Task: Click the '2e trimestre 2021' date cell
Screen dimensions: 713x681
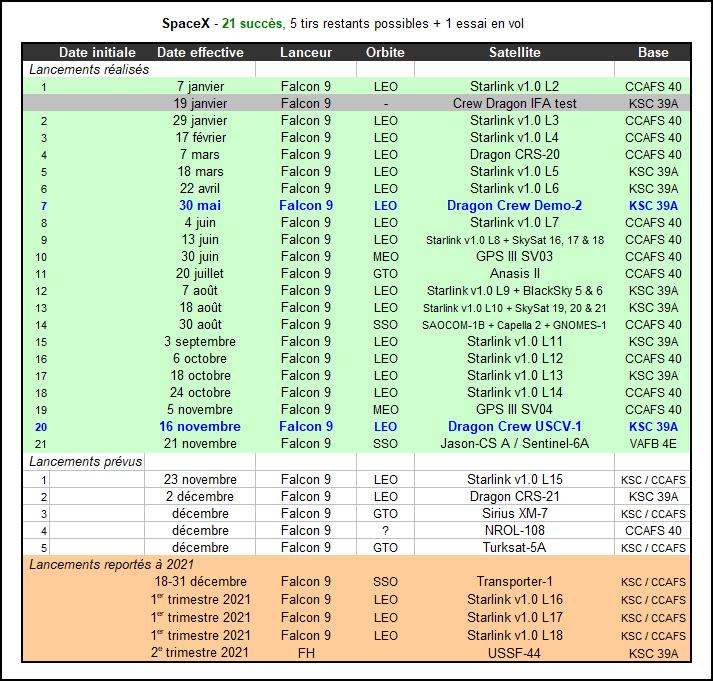Action: click(200, 652)
